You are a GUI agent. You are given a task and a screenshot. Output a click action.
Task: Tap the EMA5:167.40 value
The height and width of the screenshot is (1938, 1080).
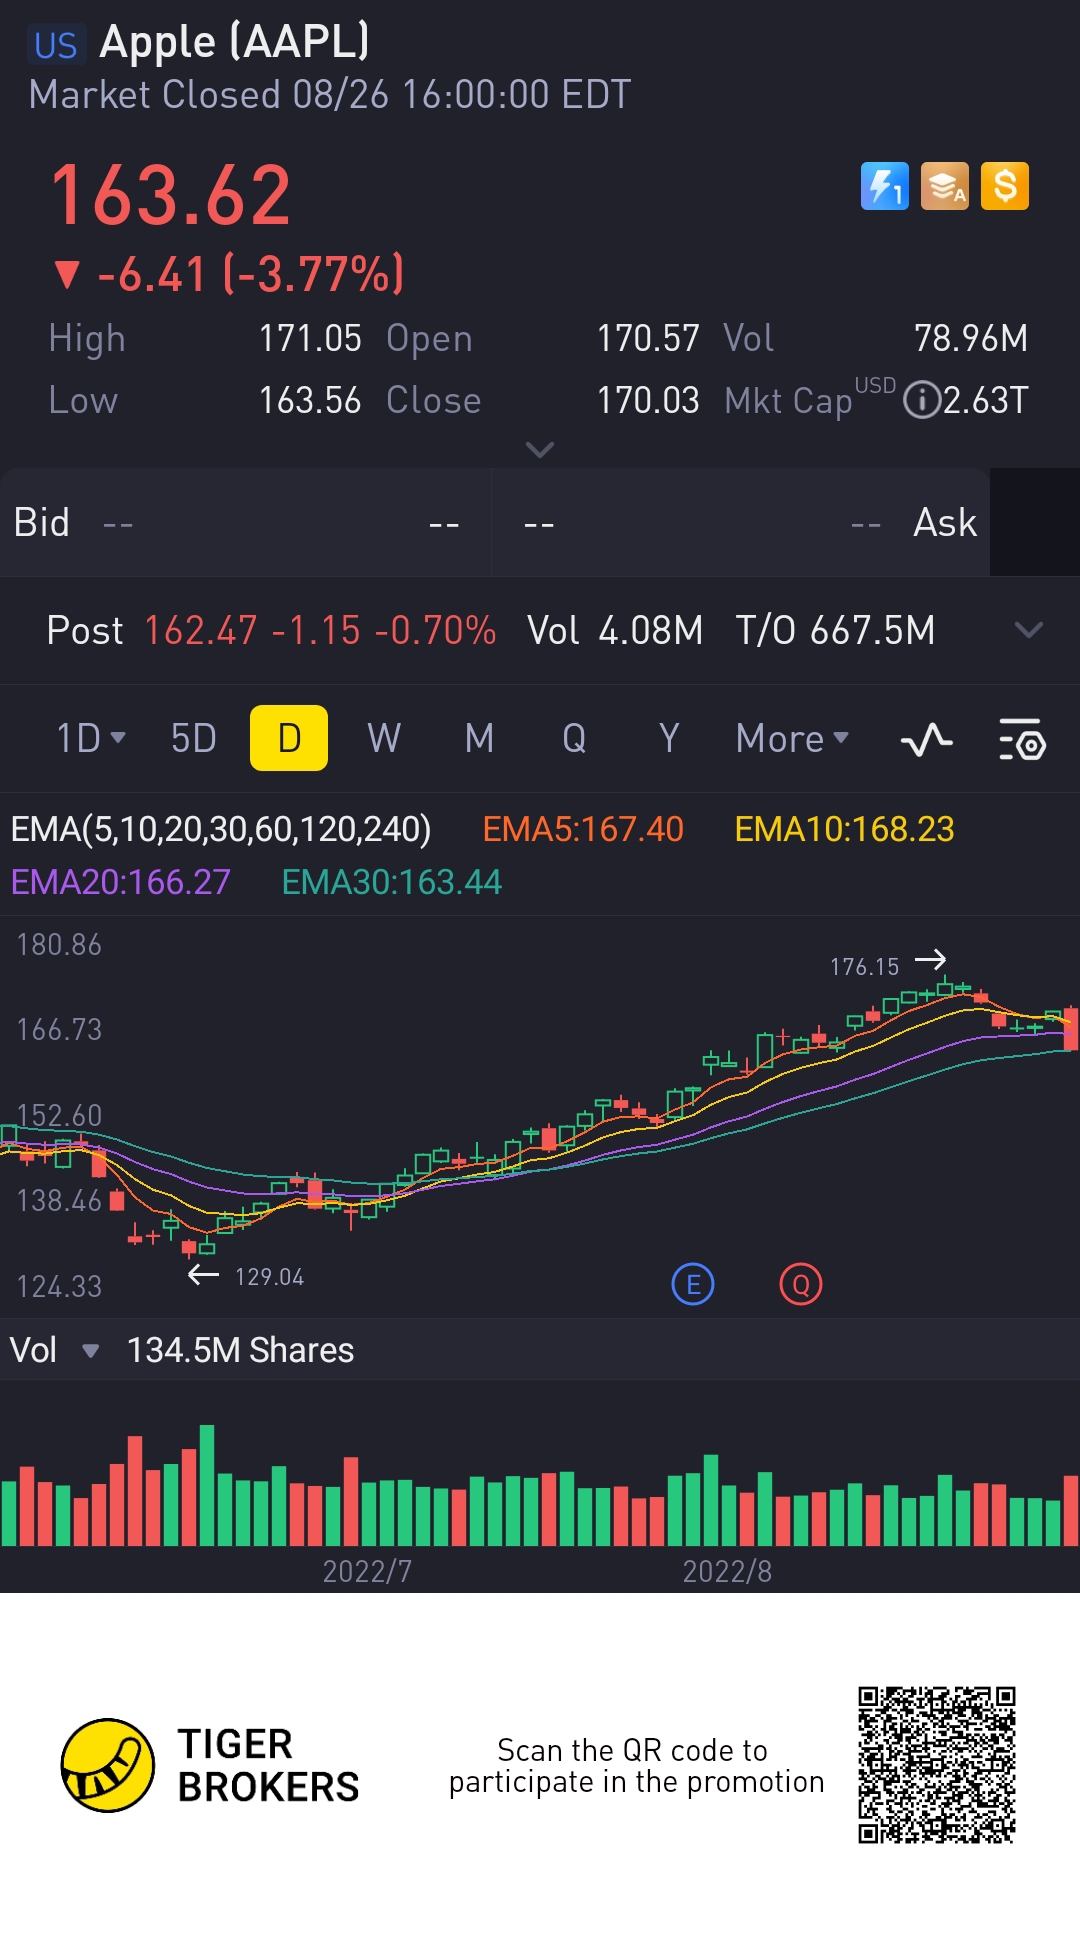point(583,829)
